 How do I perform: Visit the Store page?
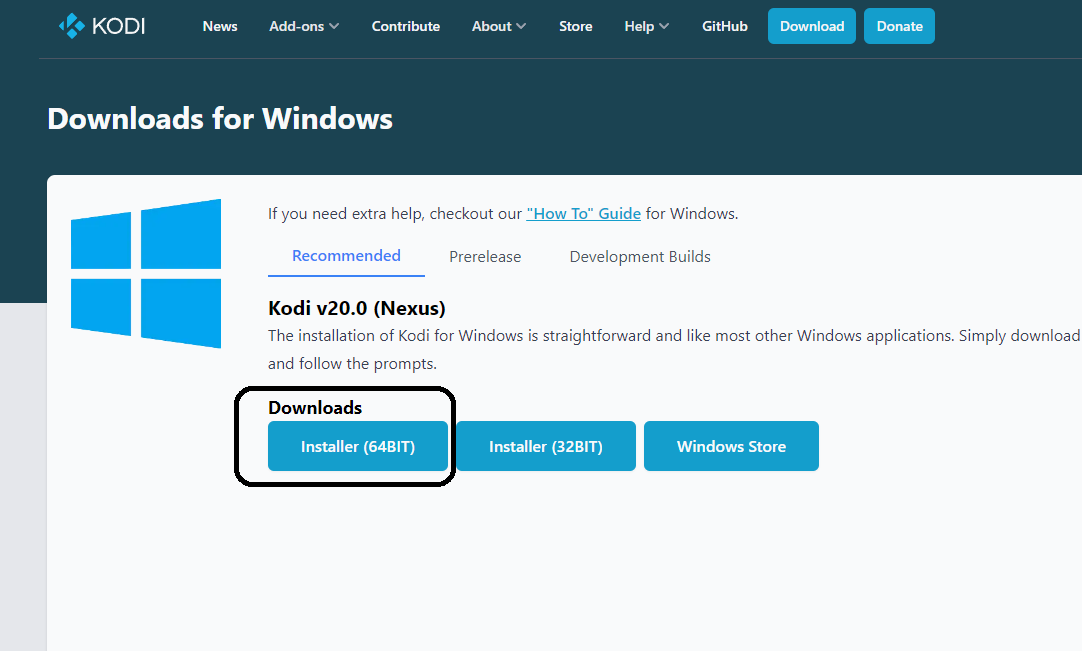coord(576,26)
